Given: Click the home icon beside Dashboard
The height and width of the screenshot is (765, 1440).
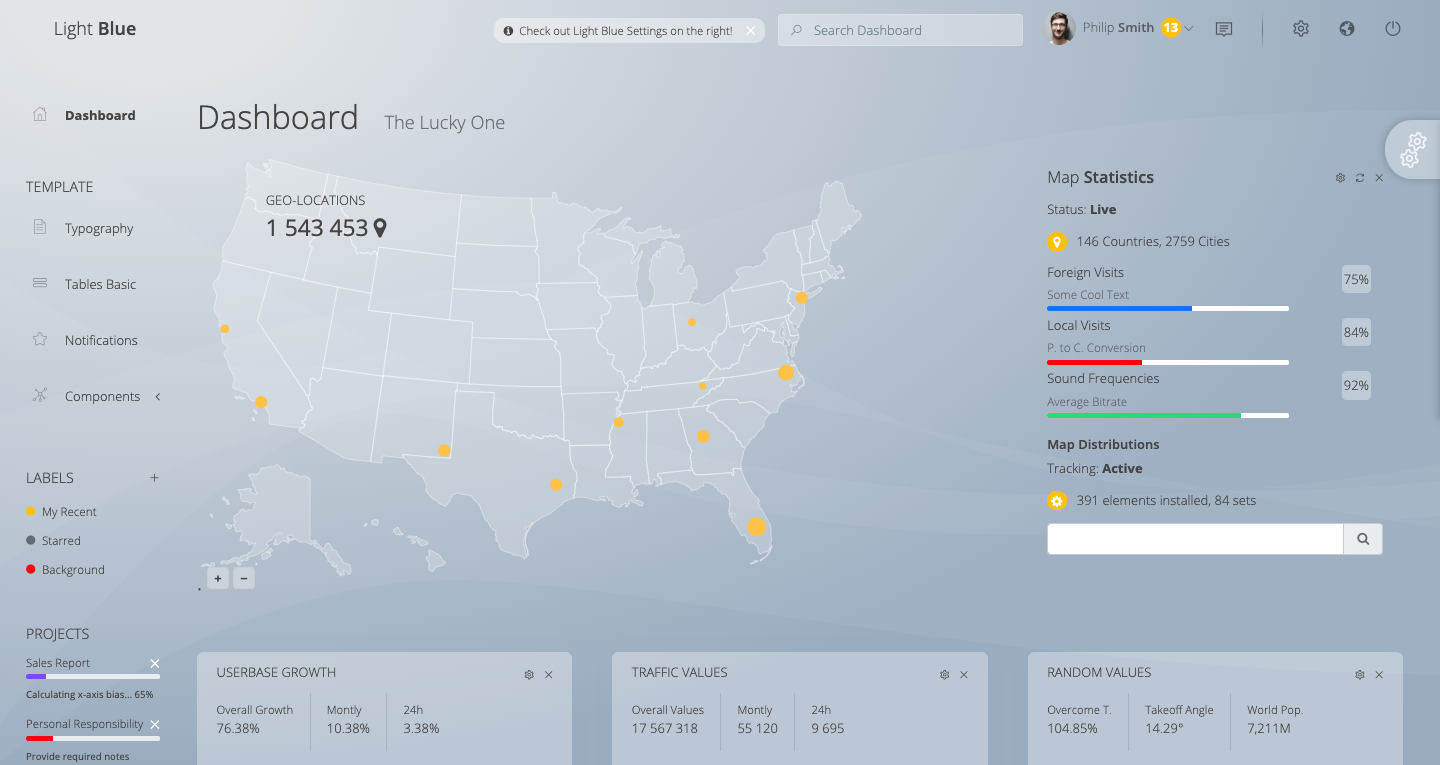Looking at the screenshot, I should tap(40, 114).
